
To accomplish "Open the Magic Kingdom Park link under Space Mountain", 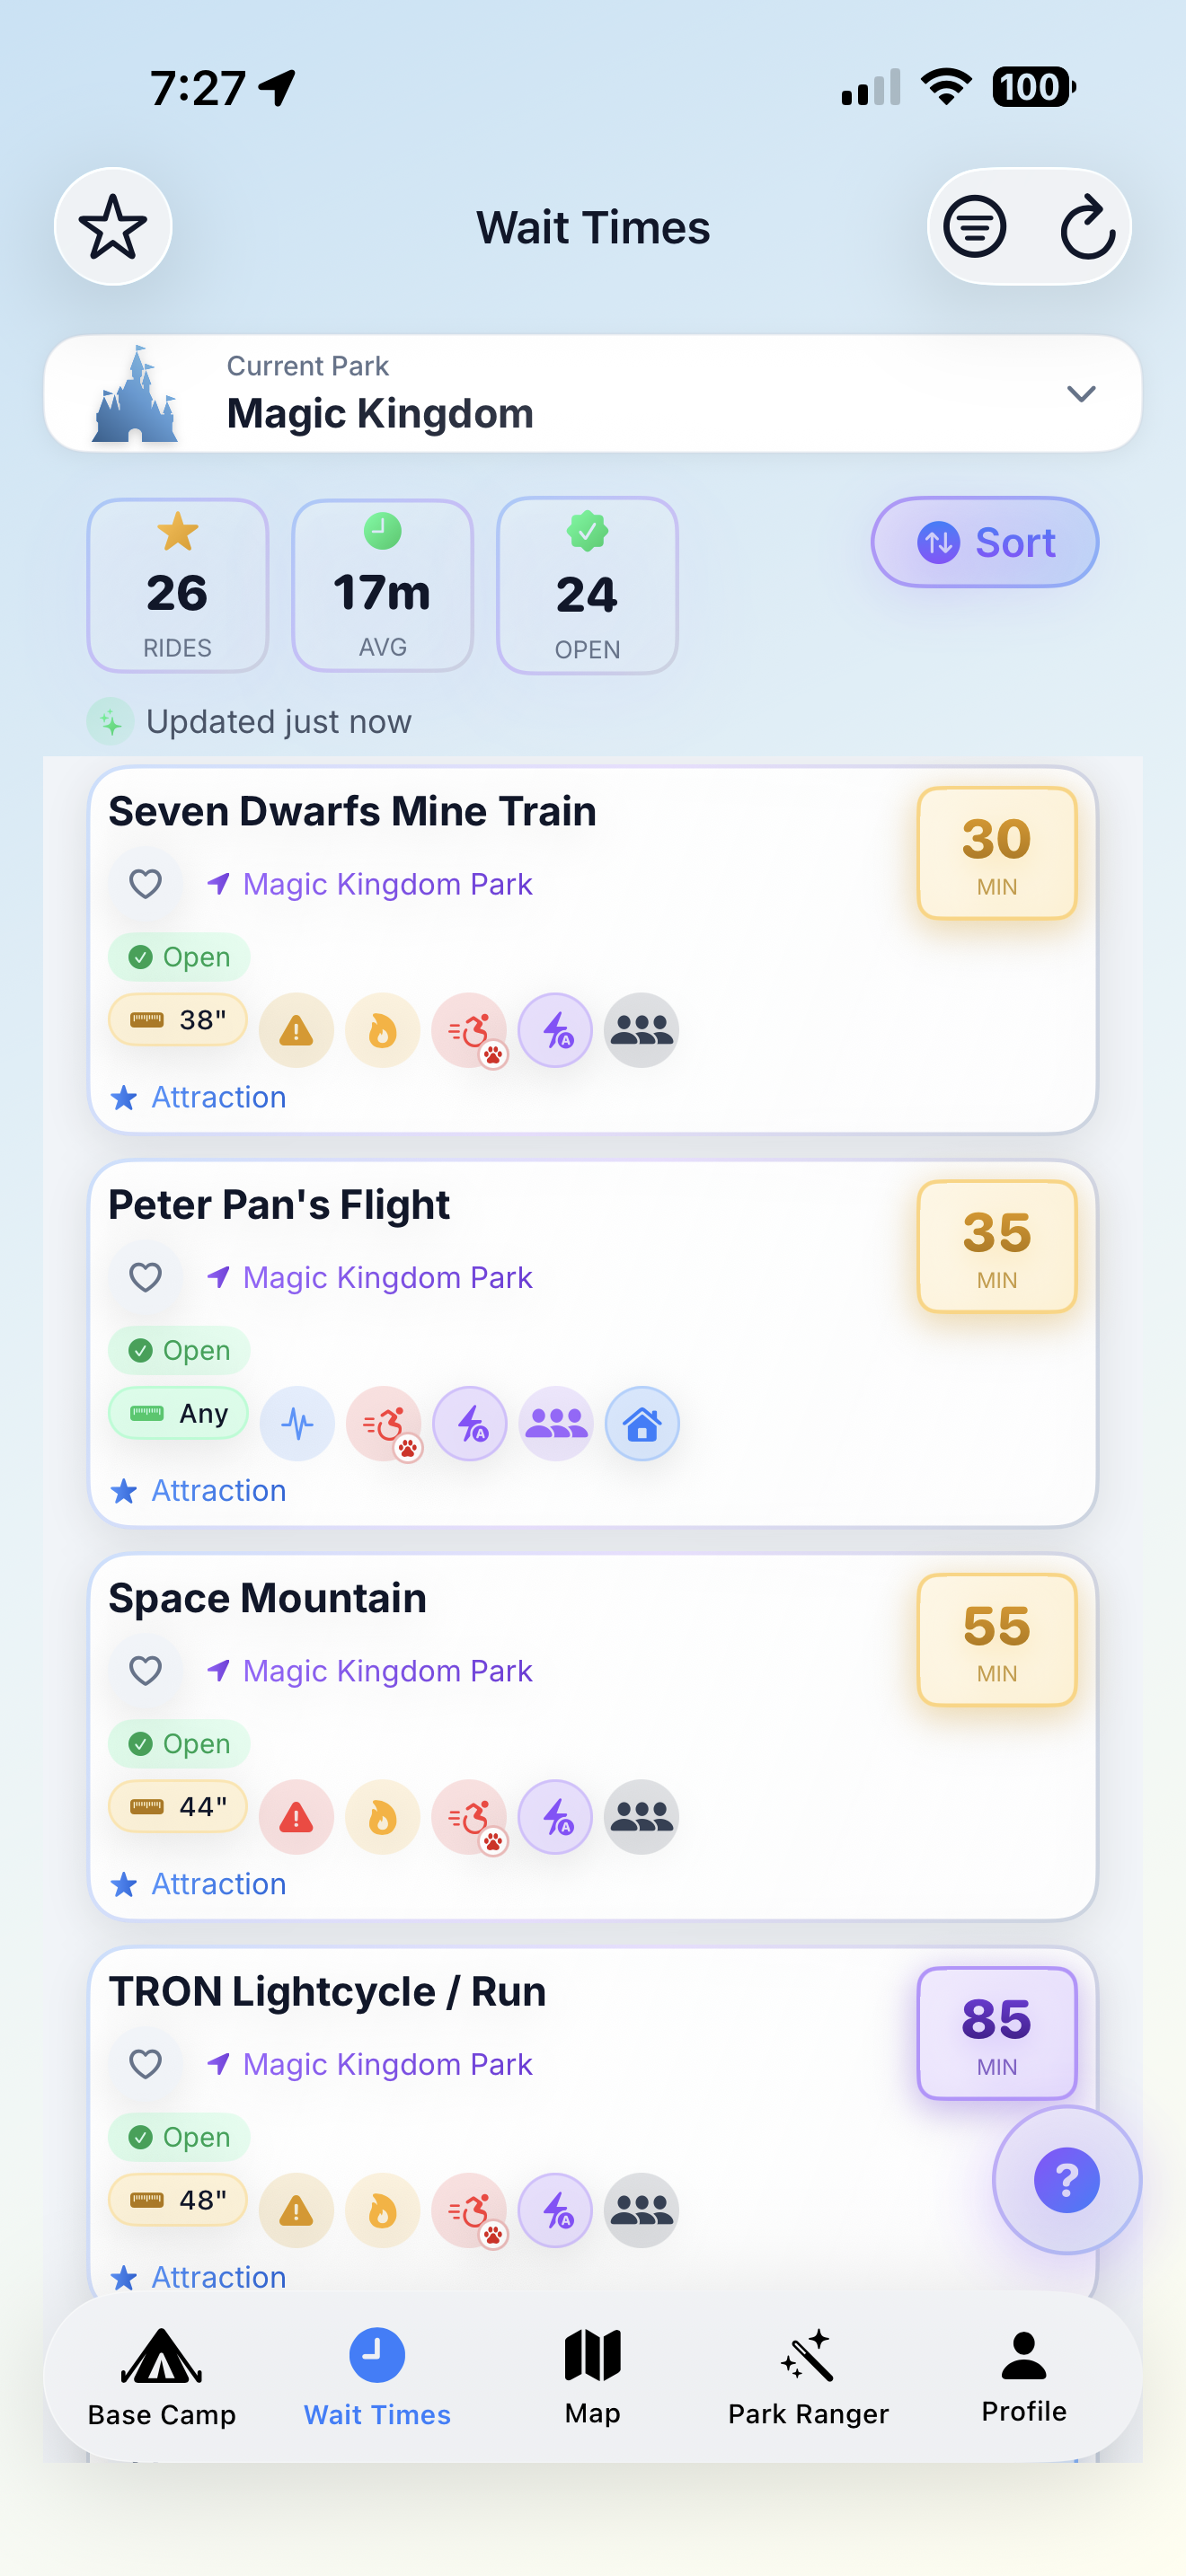I will coord(388,1670).
